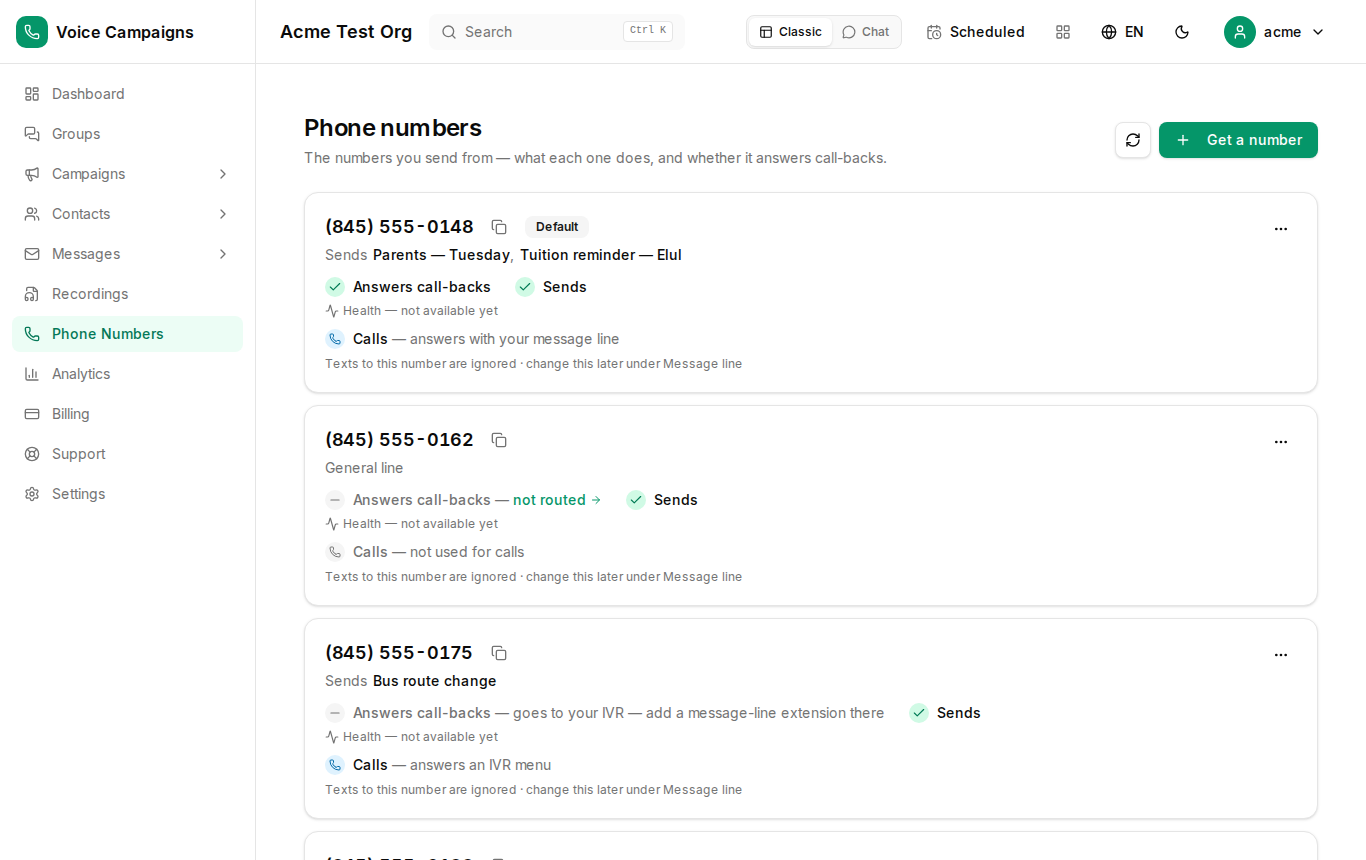Click the Acme Test Org title

coord(346,32)
